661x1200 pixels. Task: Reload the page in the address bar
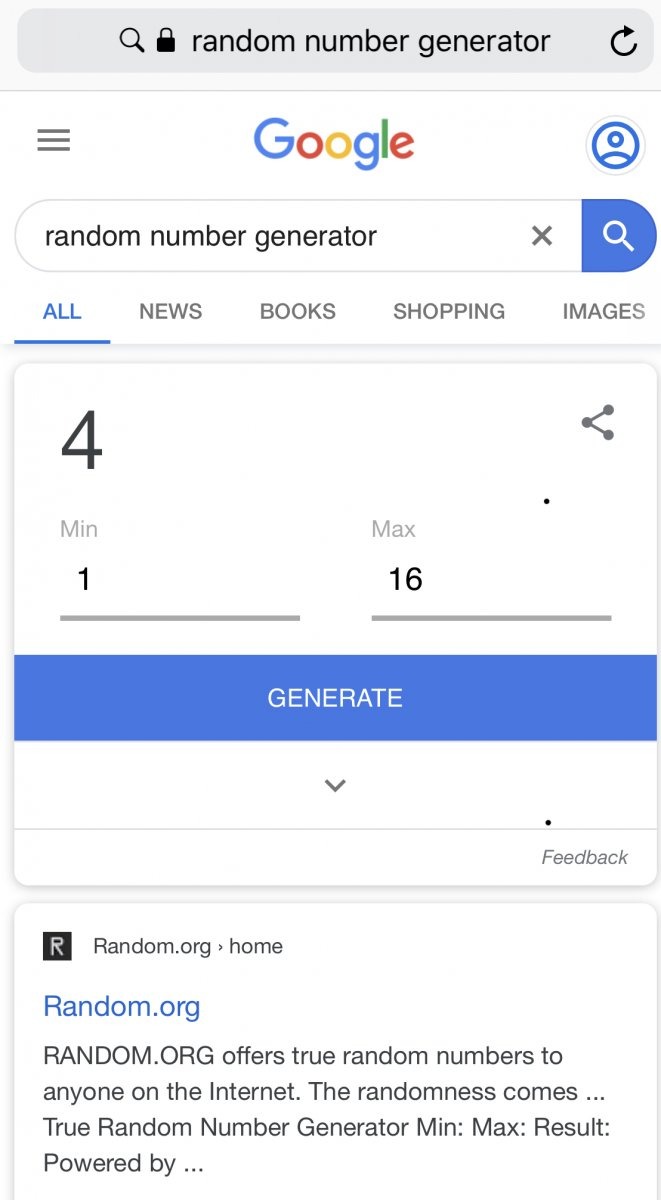tap(623, 41)
